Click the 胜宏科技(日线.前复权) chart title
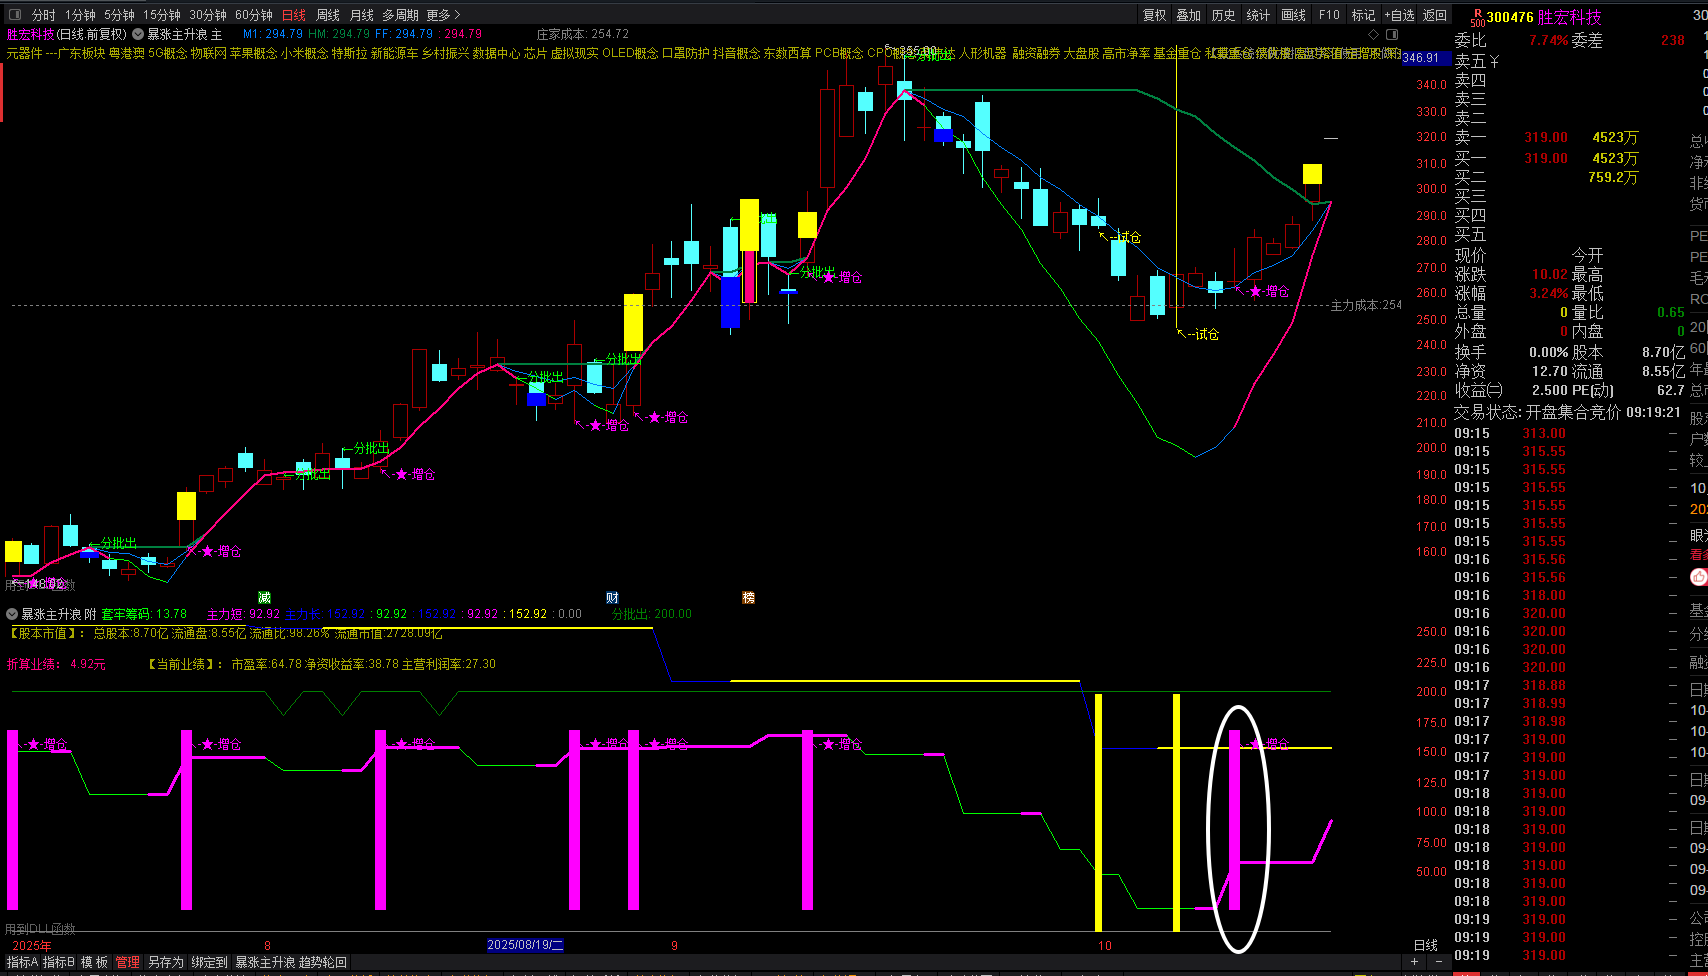The height and width of the screenshot is (976, 1708). pyautogui.click(x=67, y=34)
